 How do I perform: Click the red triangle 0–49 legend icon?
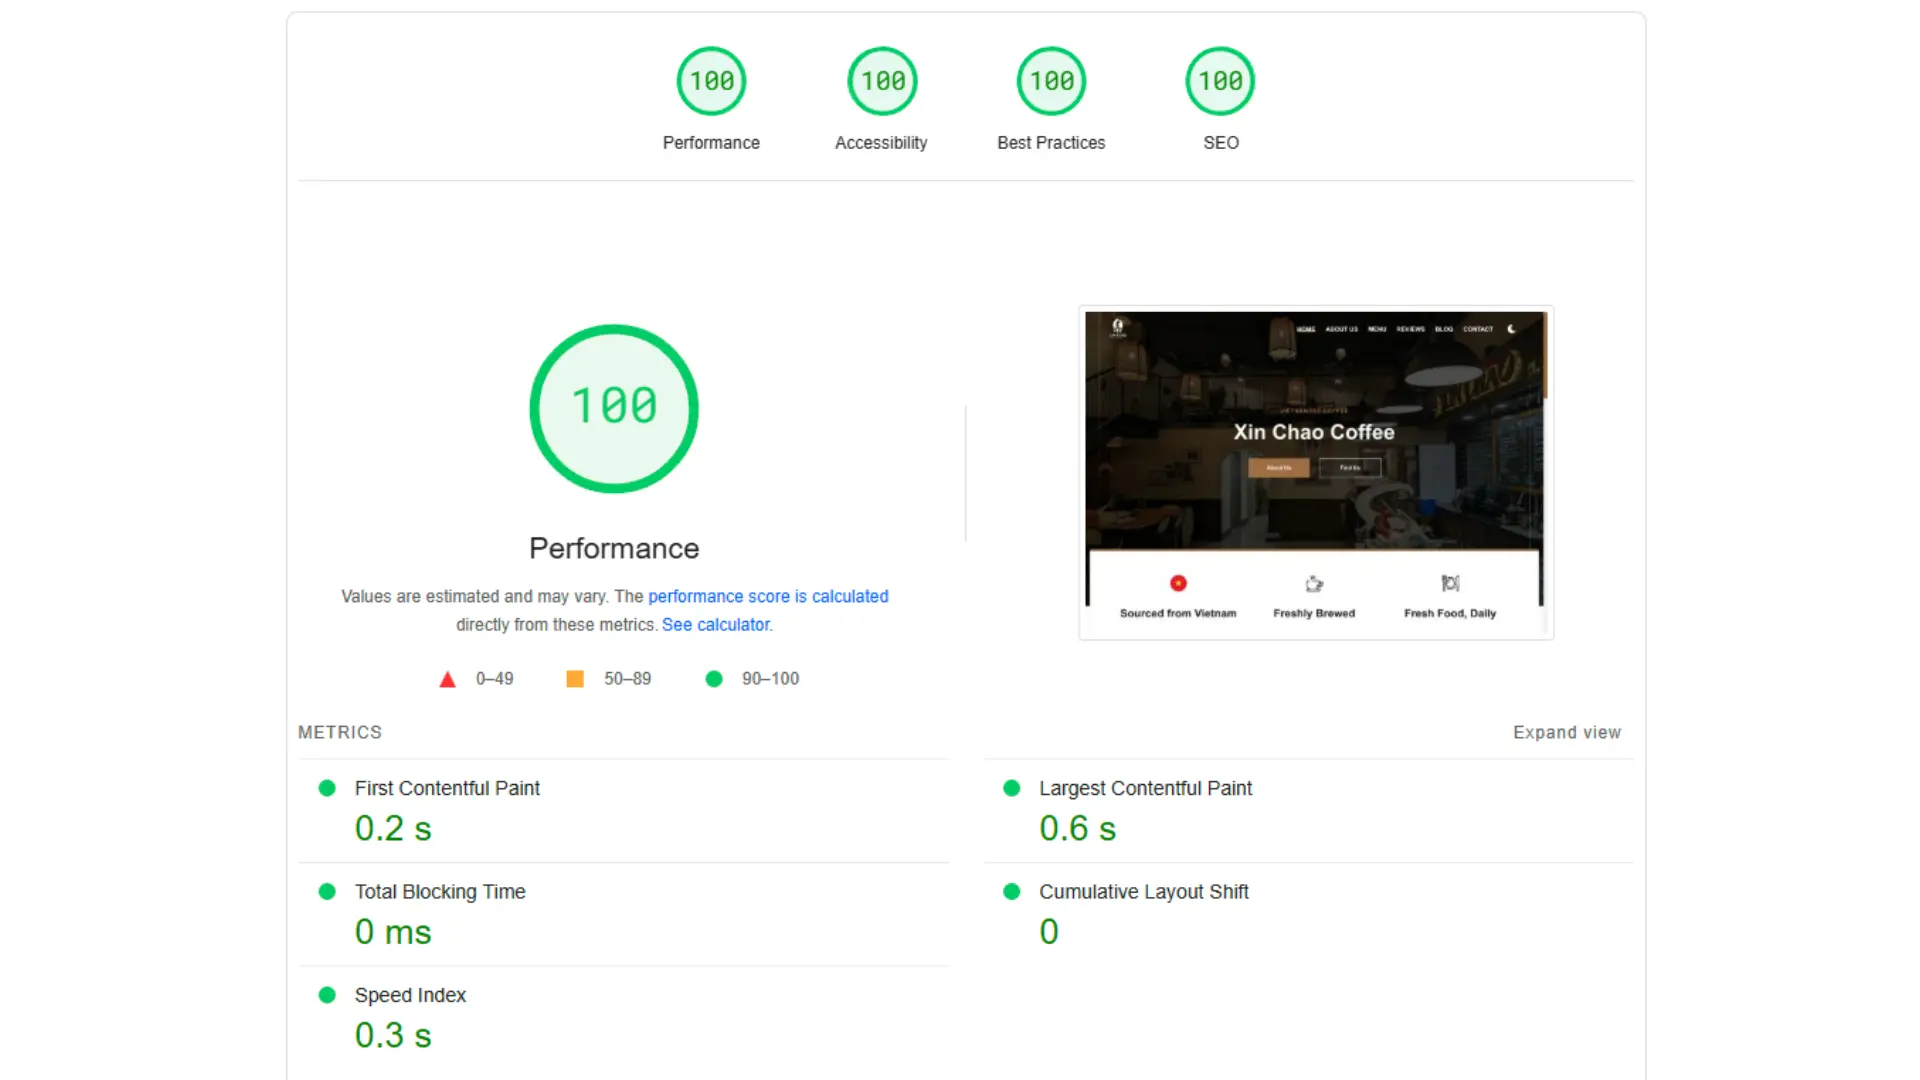pos(447,679)
